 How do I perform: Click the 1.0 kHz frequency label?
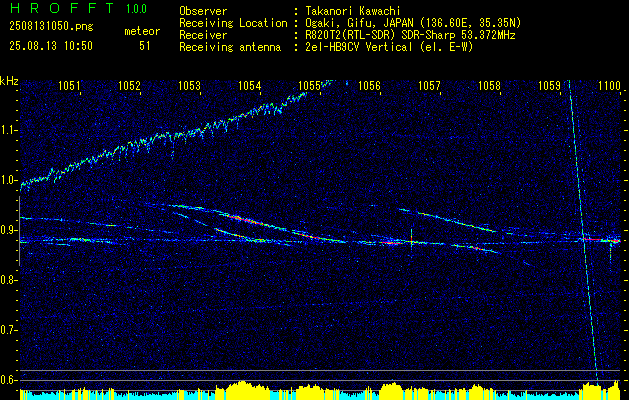tap(8, 180)
